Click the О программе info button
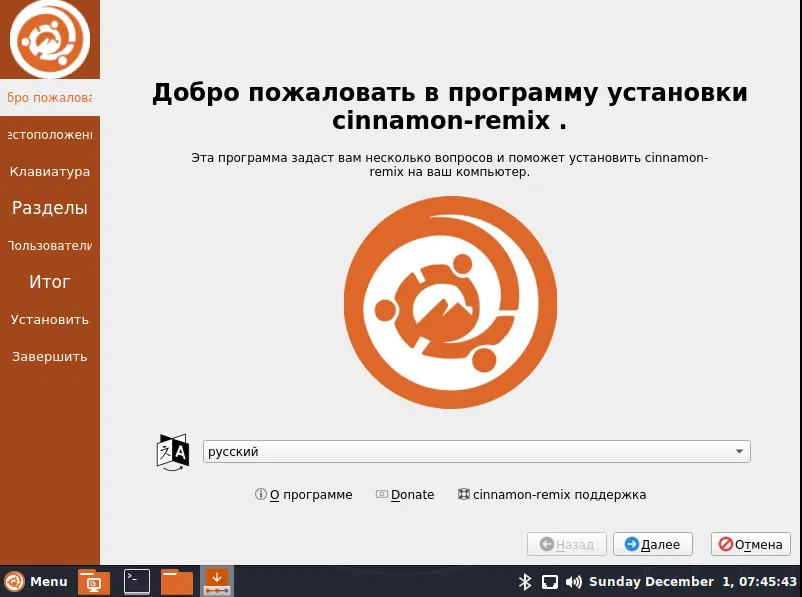The width and height of the screenshot is (802, 597). (304, 495)
